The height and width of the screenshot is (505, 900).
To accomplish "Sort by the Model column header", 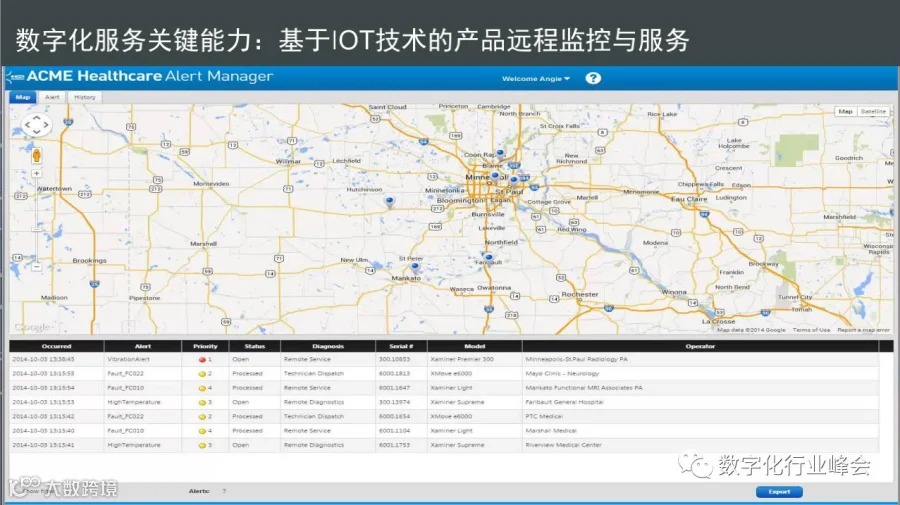I will coord(475,346).
